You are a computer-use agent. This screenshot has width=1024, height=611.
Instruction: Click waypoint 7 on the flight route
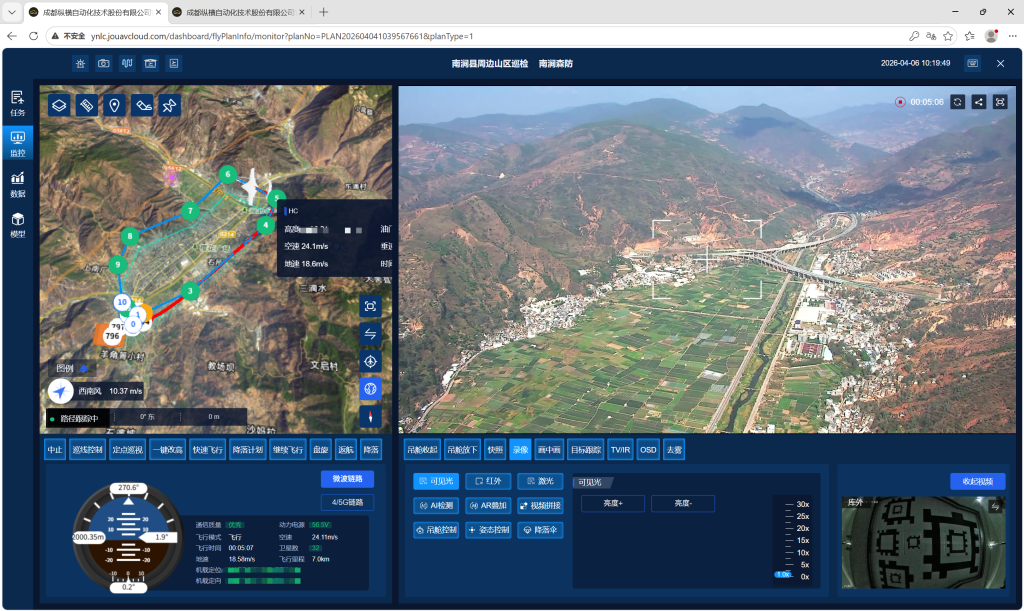click(189, 211)
